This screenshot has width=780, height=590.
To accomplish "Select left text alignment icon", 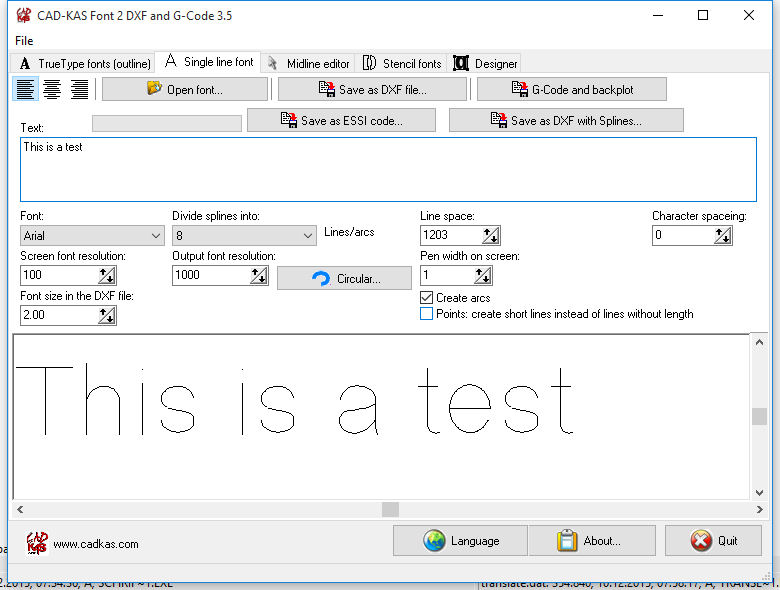I will [26, 89].
